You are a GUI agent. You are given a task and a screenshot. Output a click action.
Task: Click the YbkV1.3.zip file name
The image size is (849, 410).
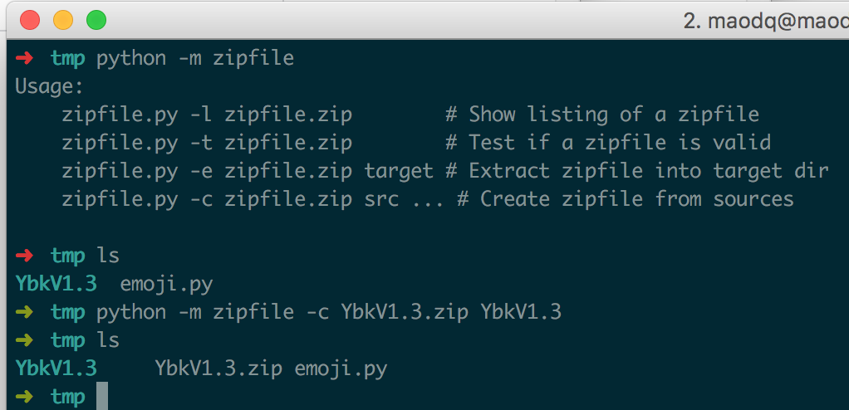click(x=219, y=369)
